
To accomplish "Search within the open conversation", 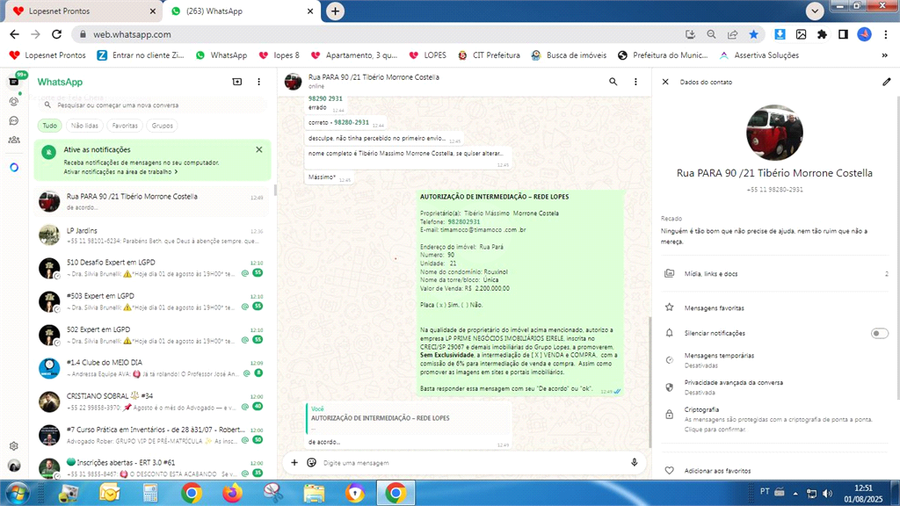I will tap(613, 82).
